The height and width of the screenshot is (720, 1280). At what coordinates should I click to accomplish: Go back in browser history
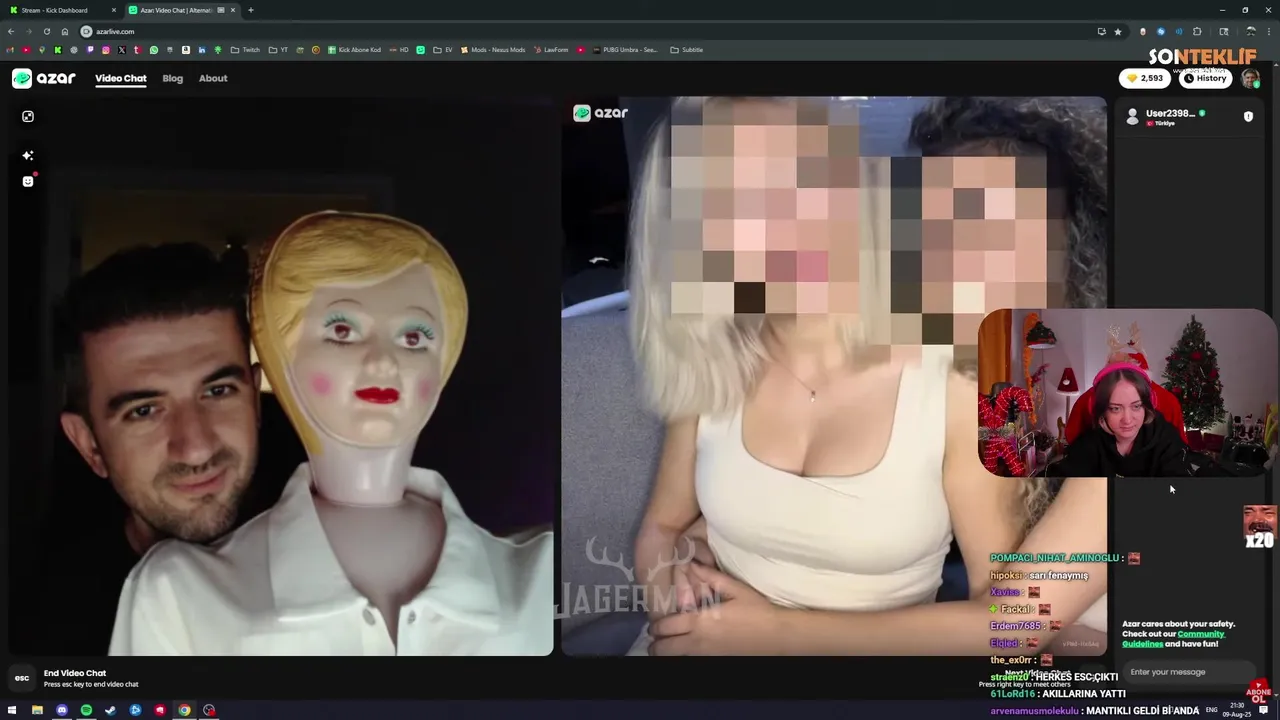coord(11,31)
